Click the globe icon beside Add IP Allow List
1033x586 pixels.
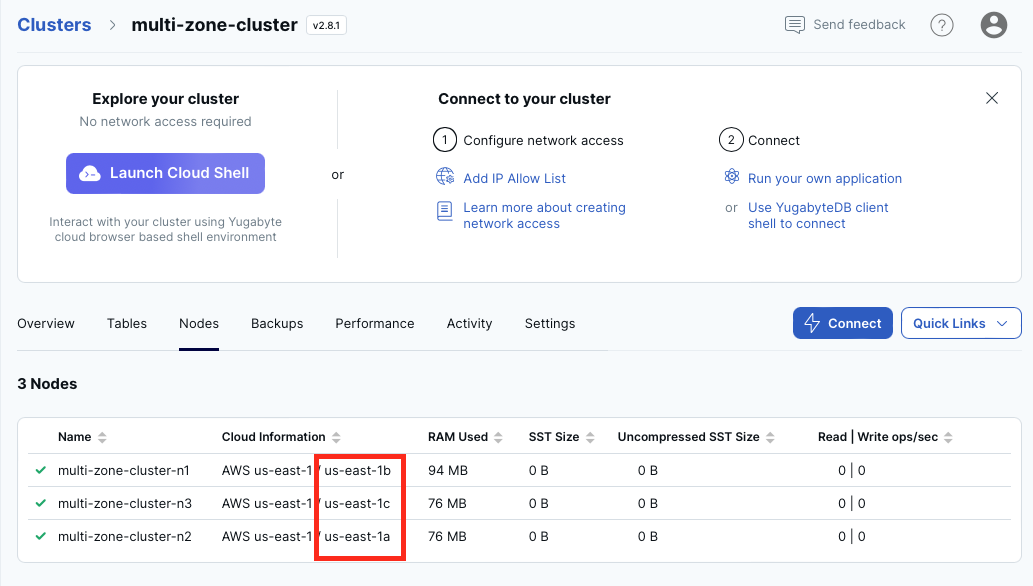tap(442, 178)
